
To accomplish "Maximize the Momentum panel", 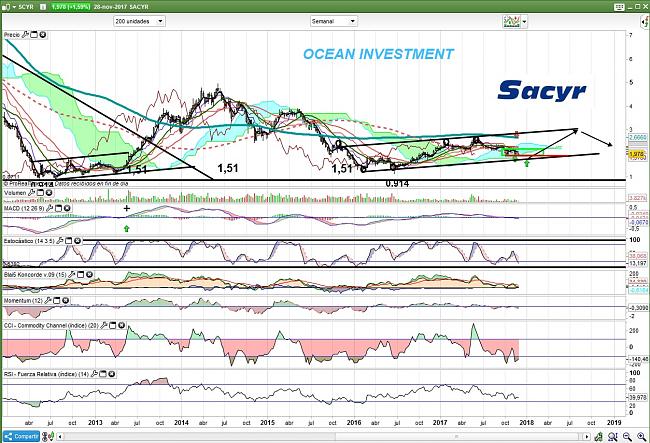I will click(x=57, y=300).
